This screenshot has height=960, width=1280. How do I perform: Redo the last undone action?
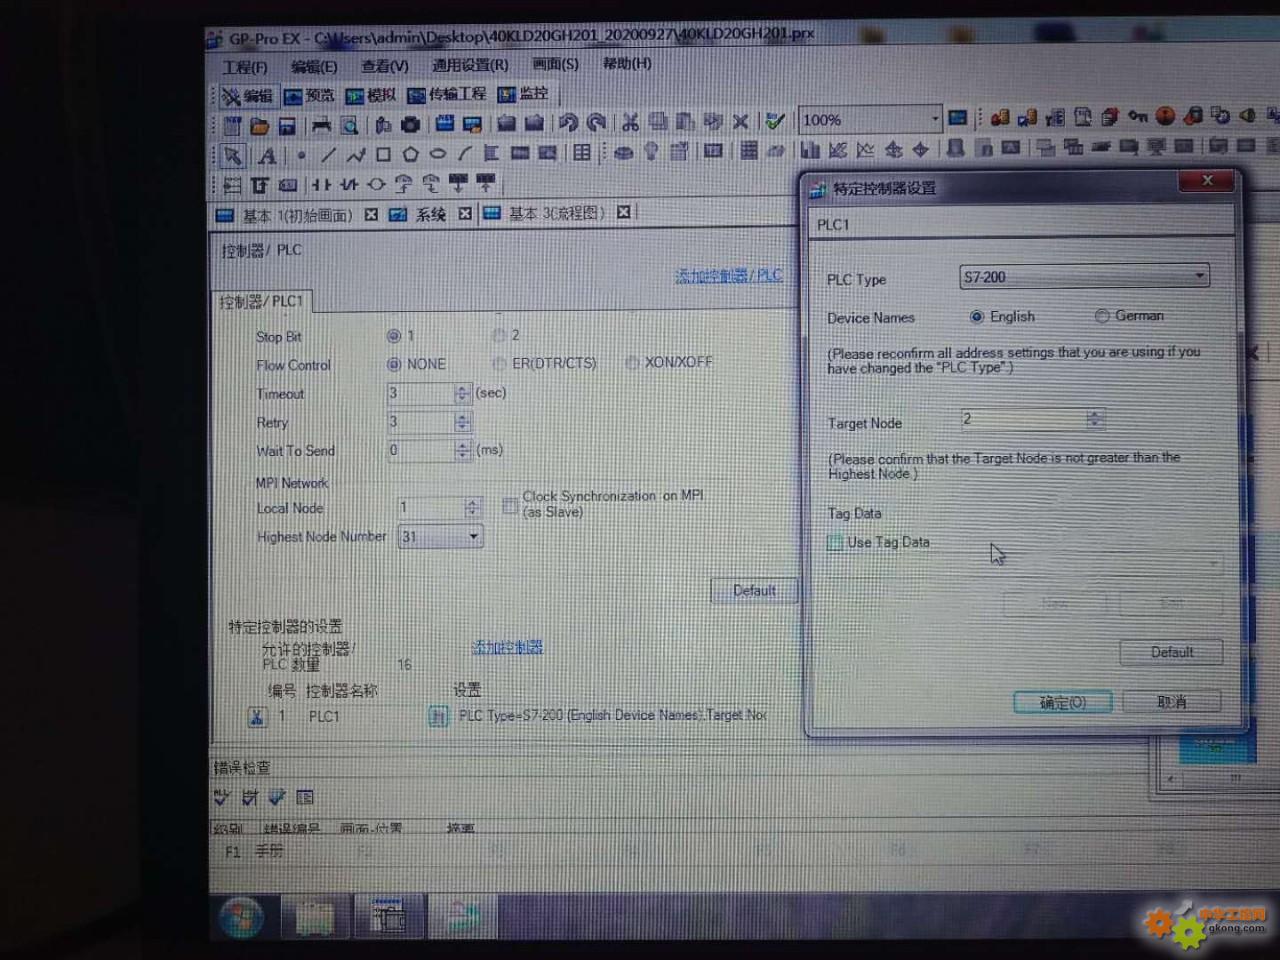(x=597, y=122)
